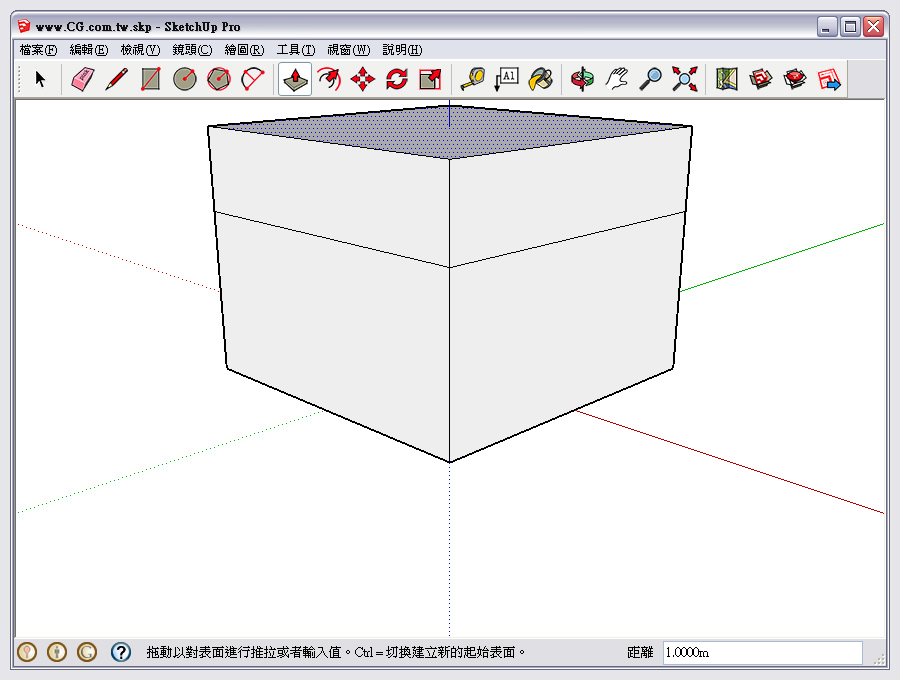The height and width of the screenshot is (680, 900).
Task: Select the Follow Me tool
Action: click(x=329, y=79)
